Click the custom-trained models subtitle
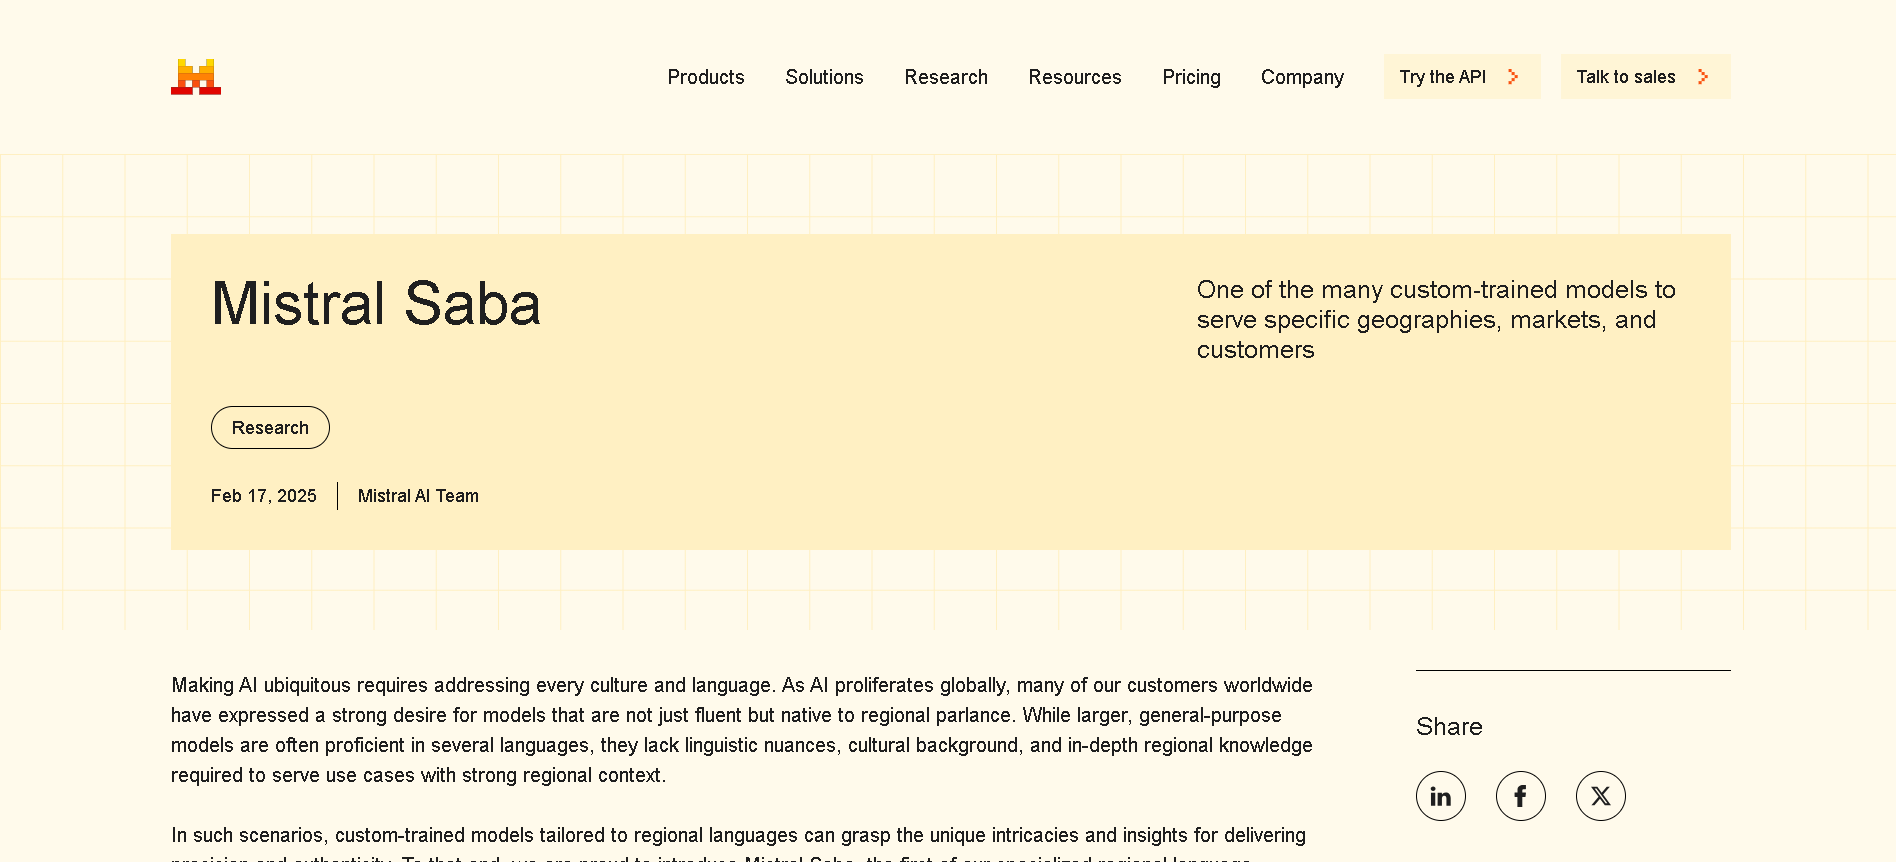1896x862 pixels. 1436,320
